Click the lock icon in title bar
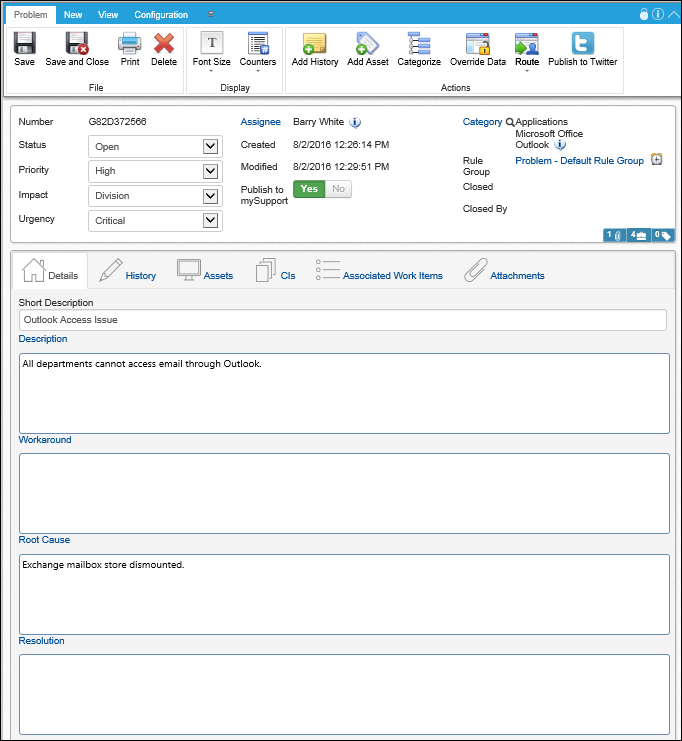 point(644,14)
